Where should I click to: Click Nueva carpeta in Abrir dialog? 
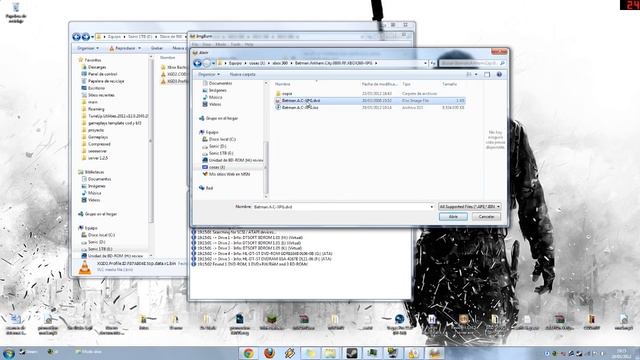(242, 74)
